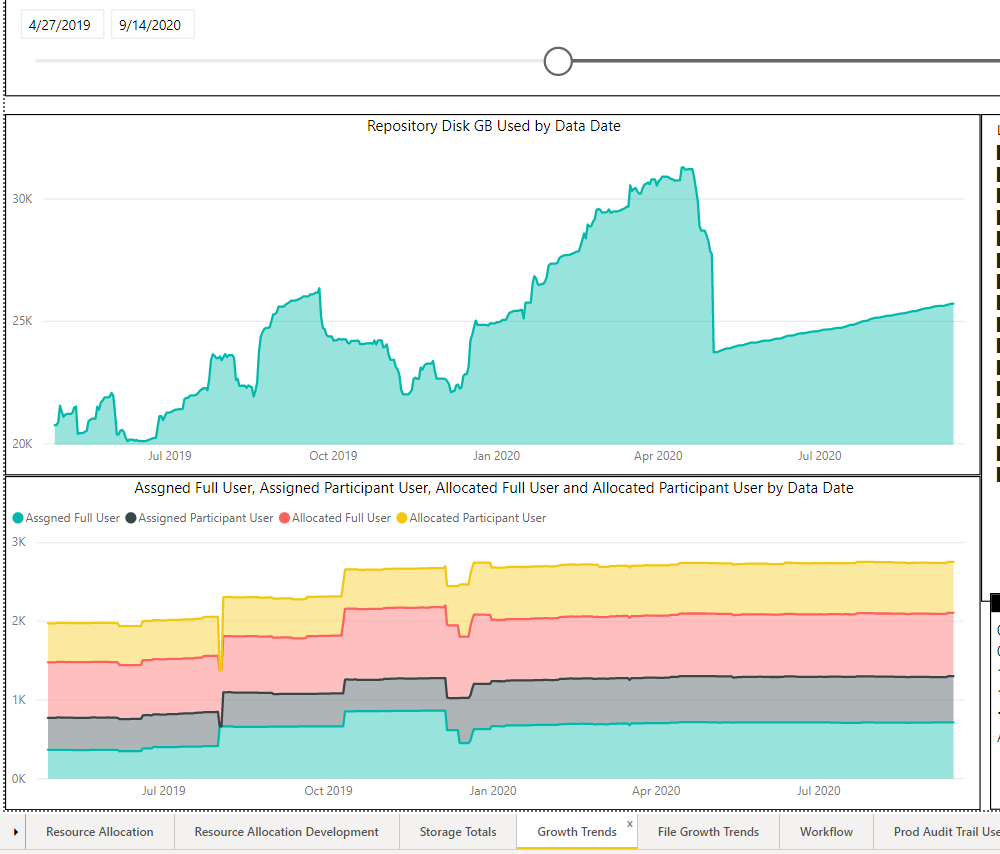Click the teal Assgned Full User legend dot

click(x=18, y=518)
